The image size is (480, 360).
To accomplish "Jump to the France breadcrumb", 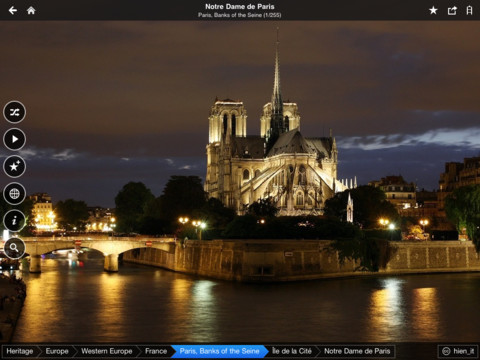I will (x=156, y=351).
